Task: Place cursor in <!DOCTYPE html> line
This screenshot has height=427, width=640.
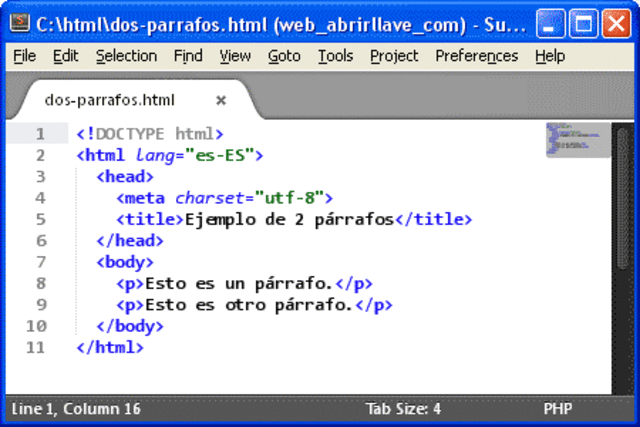Action: click(150, 134)
